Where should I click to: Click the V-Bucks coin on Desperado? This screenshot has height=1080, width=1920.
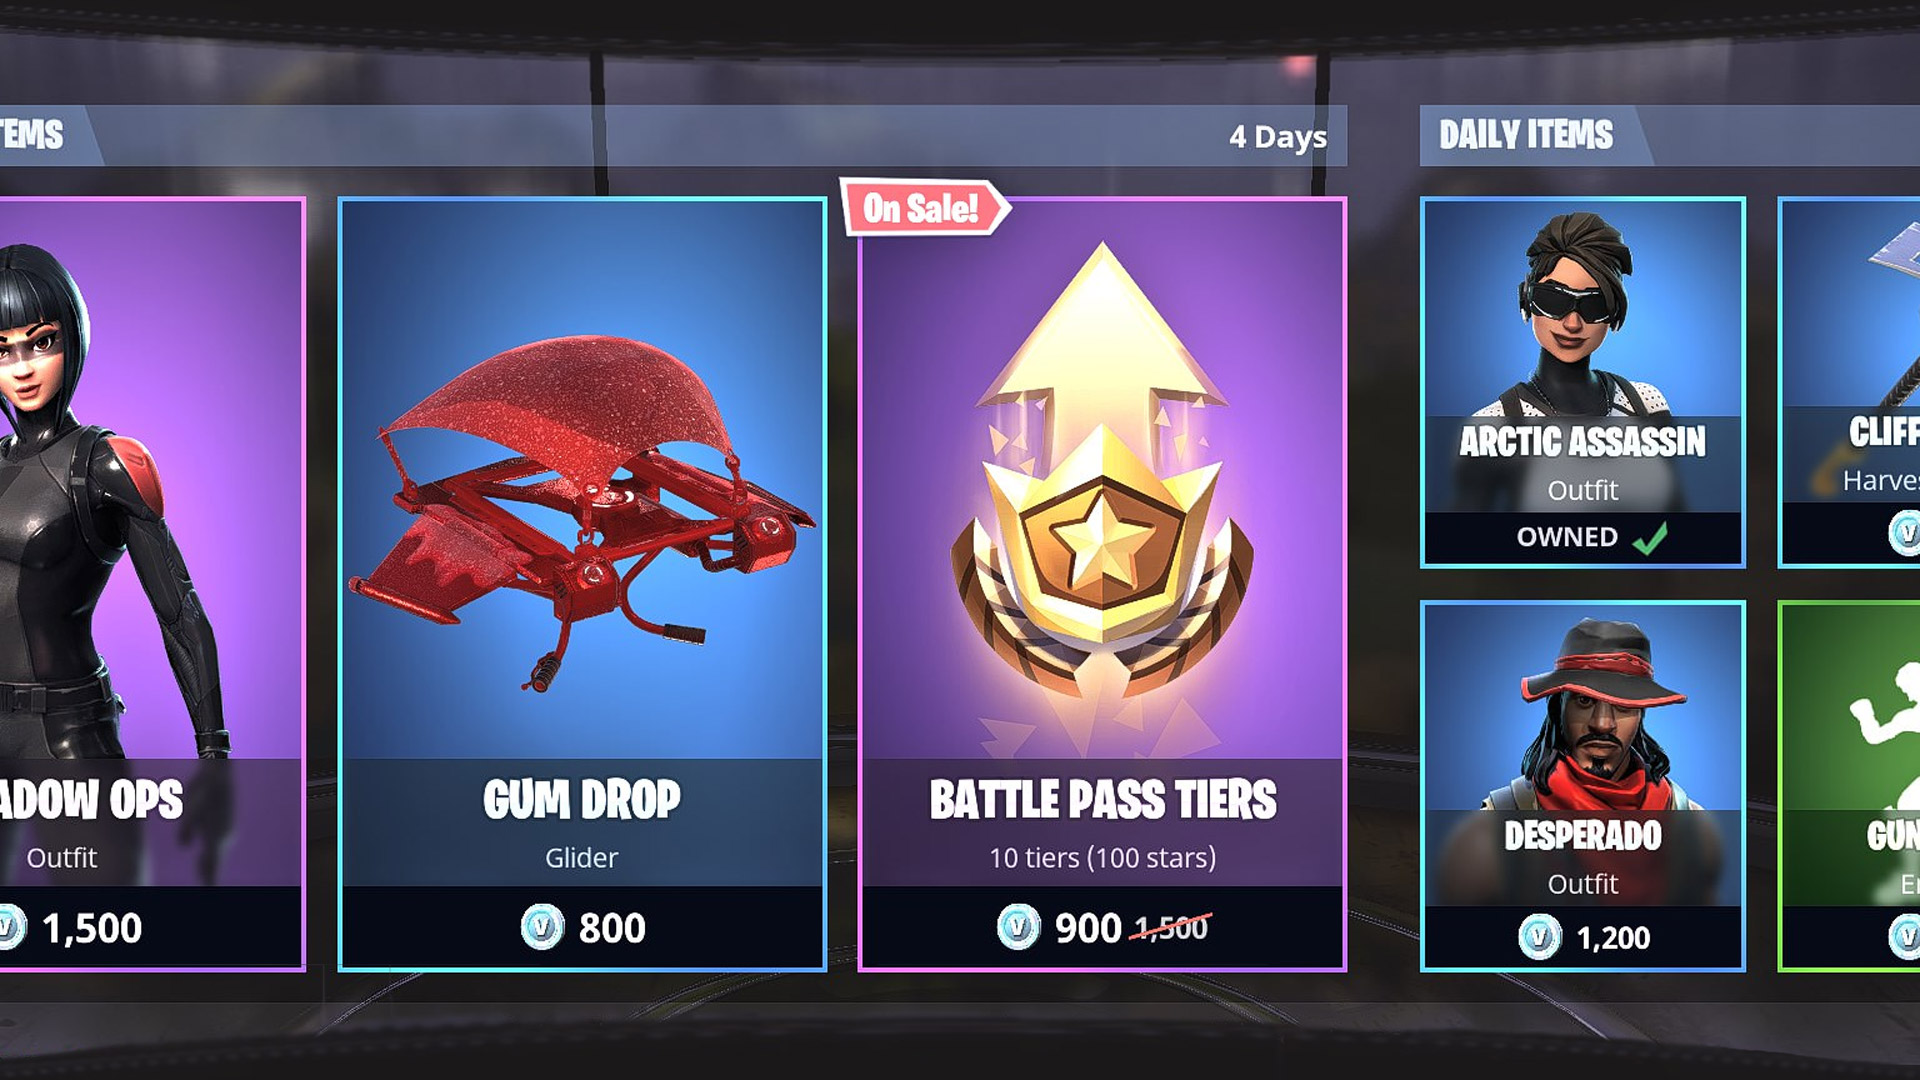click(1539, 938)
